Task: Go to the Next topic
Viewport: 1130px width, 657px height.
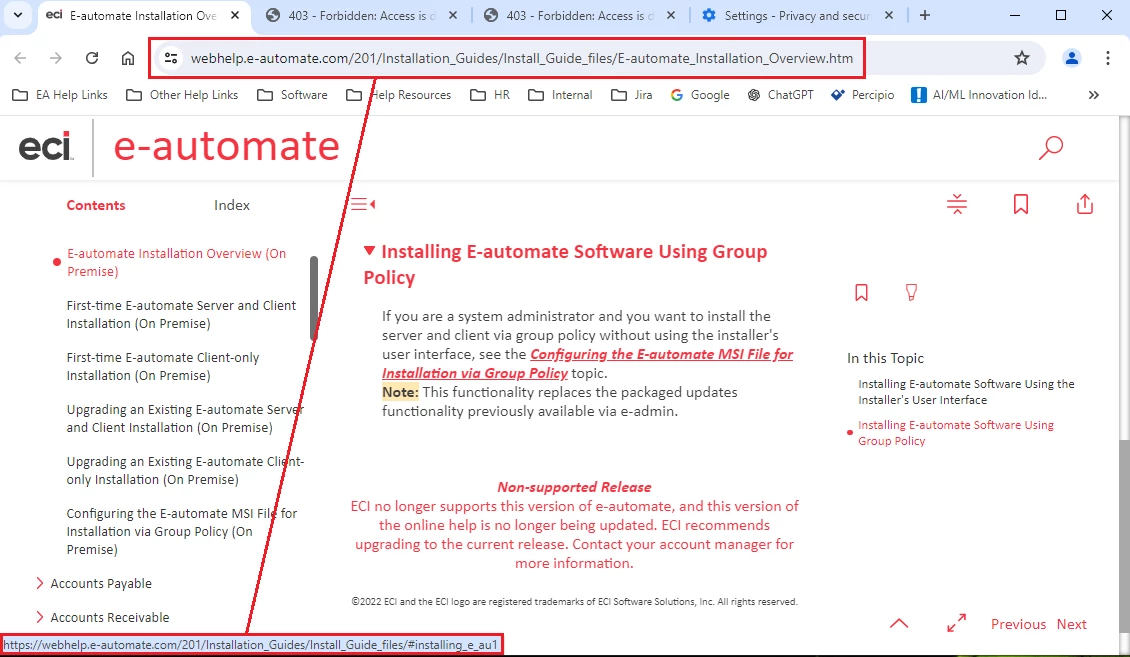Action: click(1072, 625)
